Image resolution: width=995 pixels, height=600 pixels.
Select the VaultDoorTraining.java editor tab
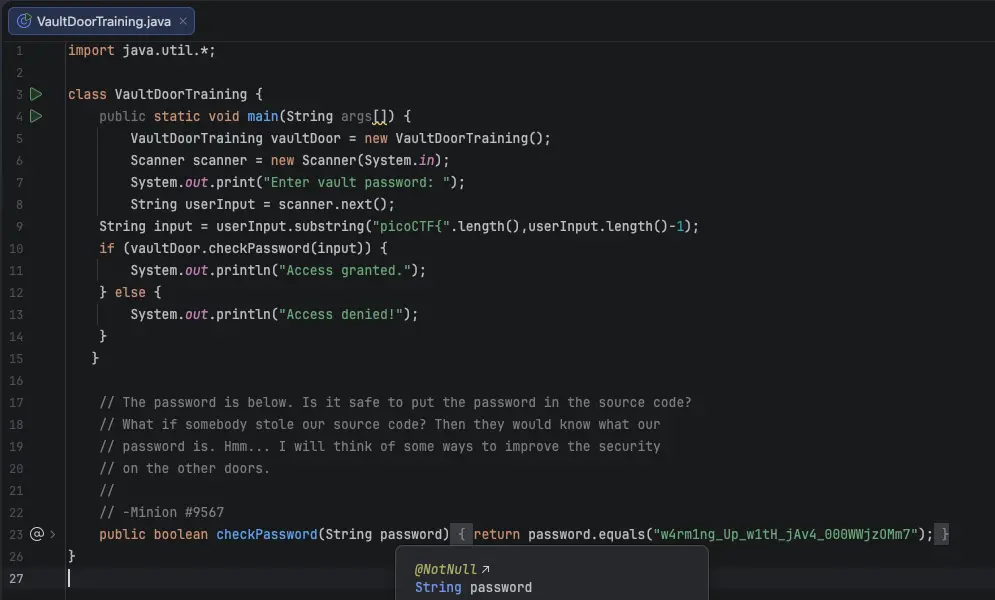coord(103,21)
